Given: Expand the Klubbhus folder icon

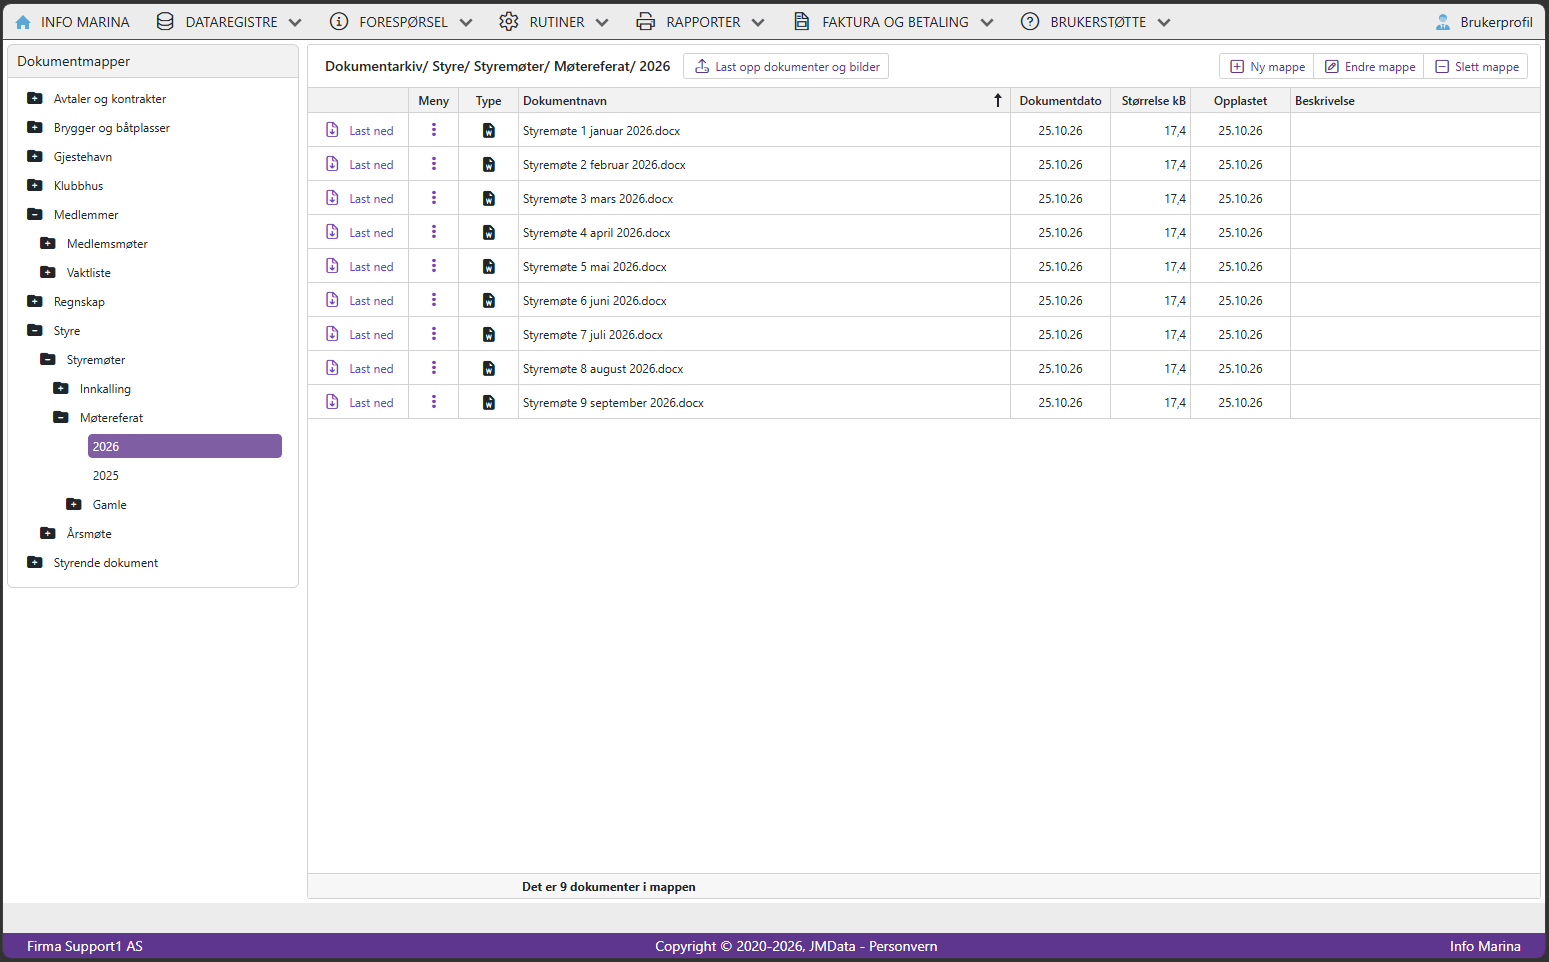Looking at the screenshot, I should pos(35,186).
